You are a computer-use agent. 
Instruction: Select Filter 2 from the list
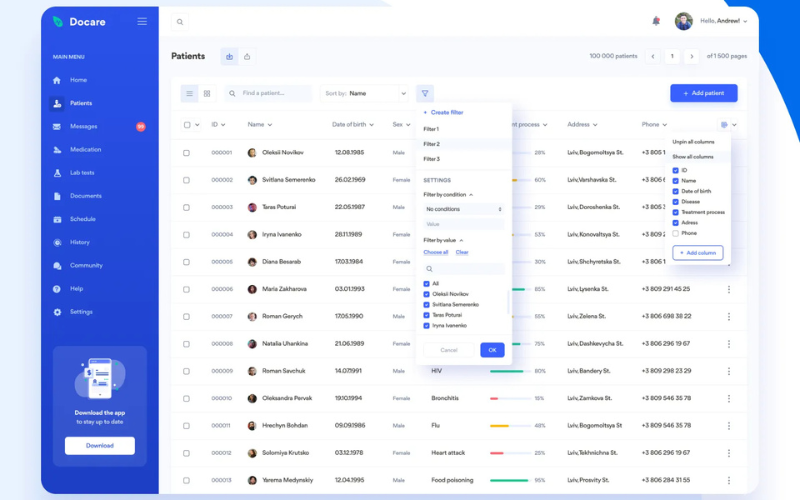click(x=432, y=144)
